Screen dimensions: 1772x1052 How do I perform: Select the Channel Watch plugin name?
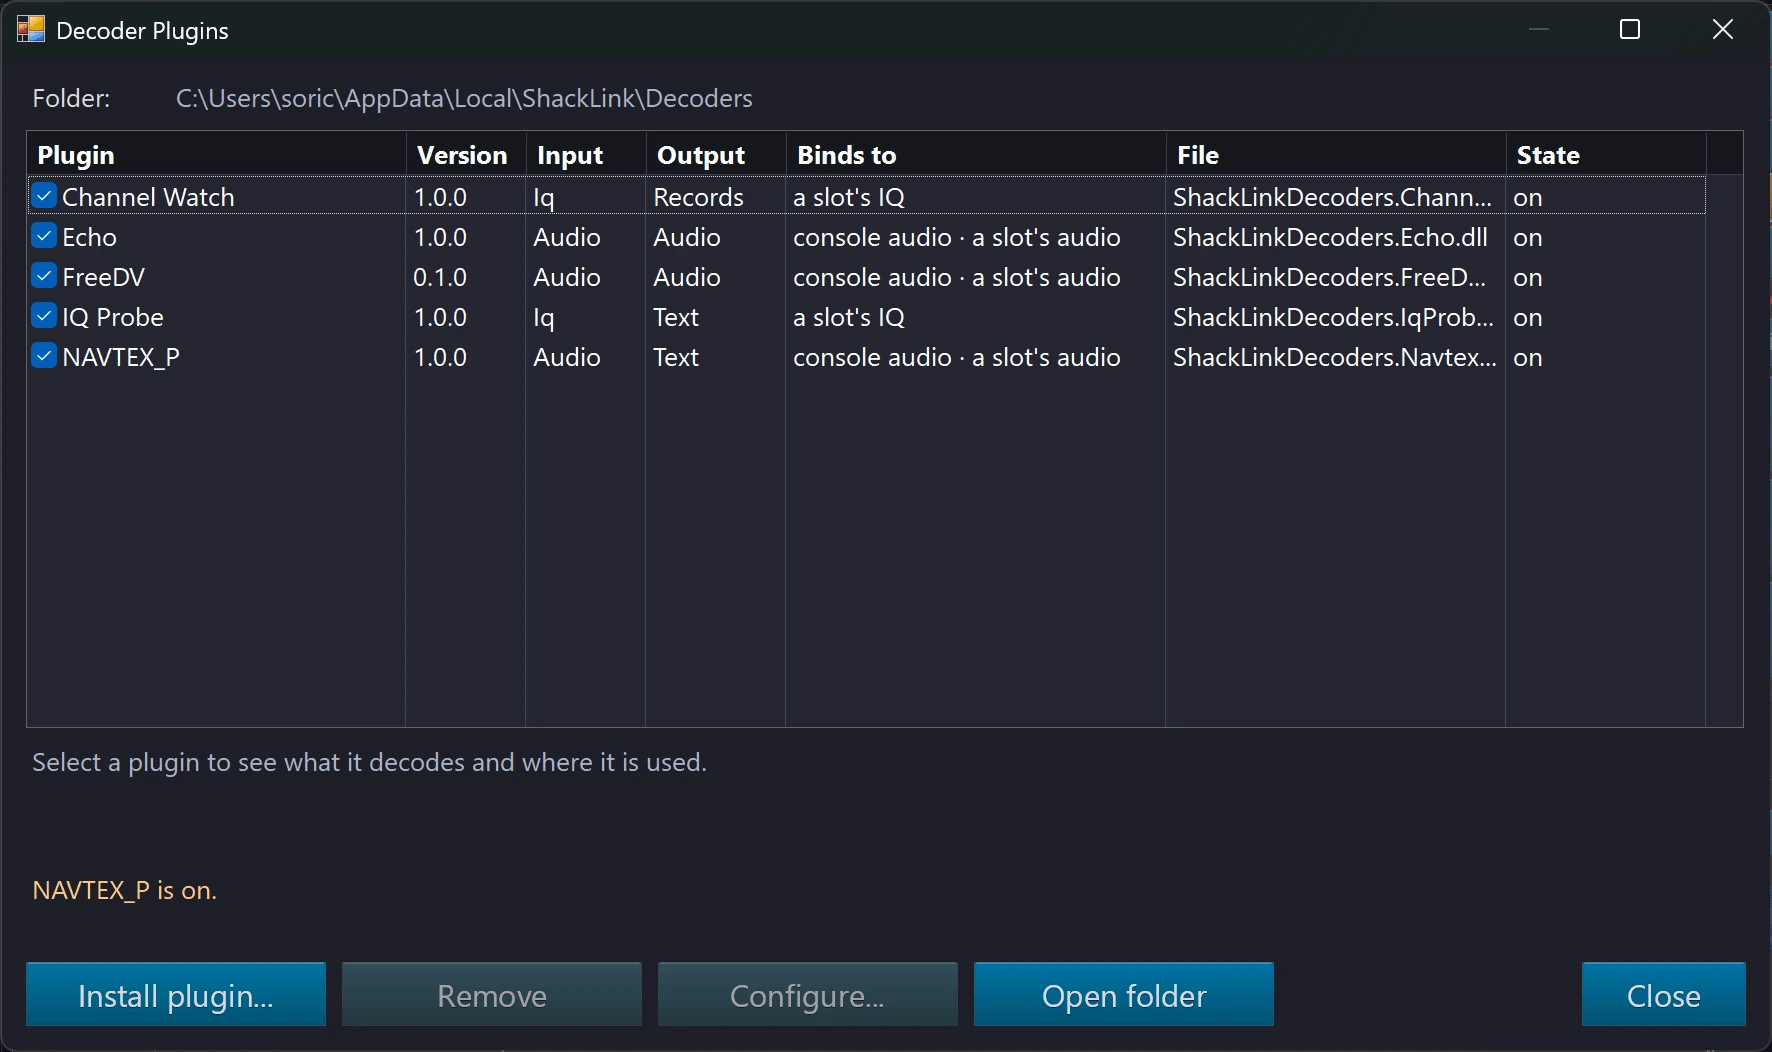tap(148, 197)
